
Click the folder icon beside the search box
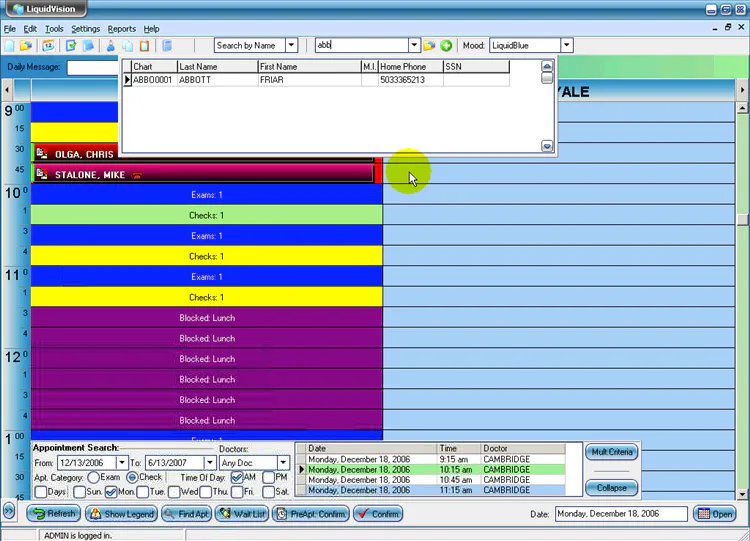pos(429,46)
